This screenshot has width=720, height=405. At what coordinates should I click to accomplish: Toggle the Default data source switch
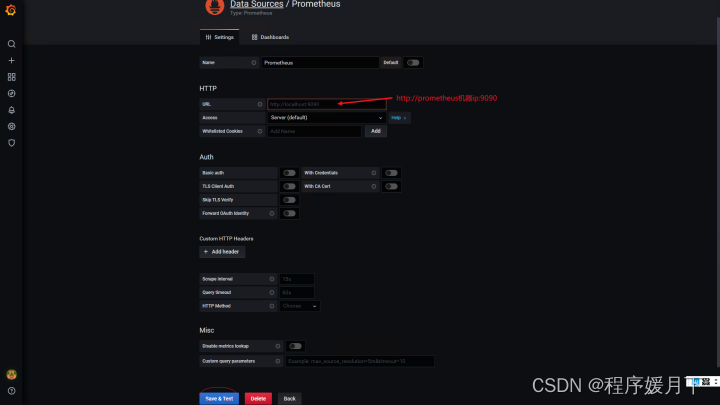point(413,62)
